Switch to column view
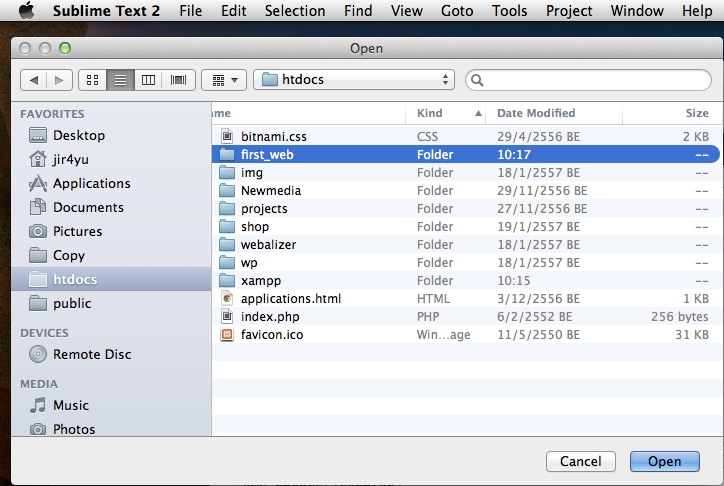The height and width of the screenshot is (486, 724). [148, 80]
